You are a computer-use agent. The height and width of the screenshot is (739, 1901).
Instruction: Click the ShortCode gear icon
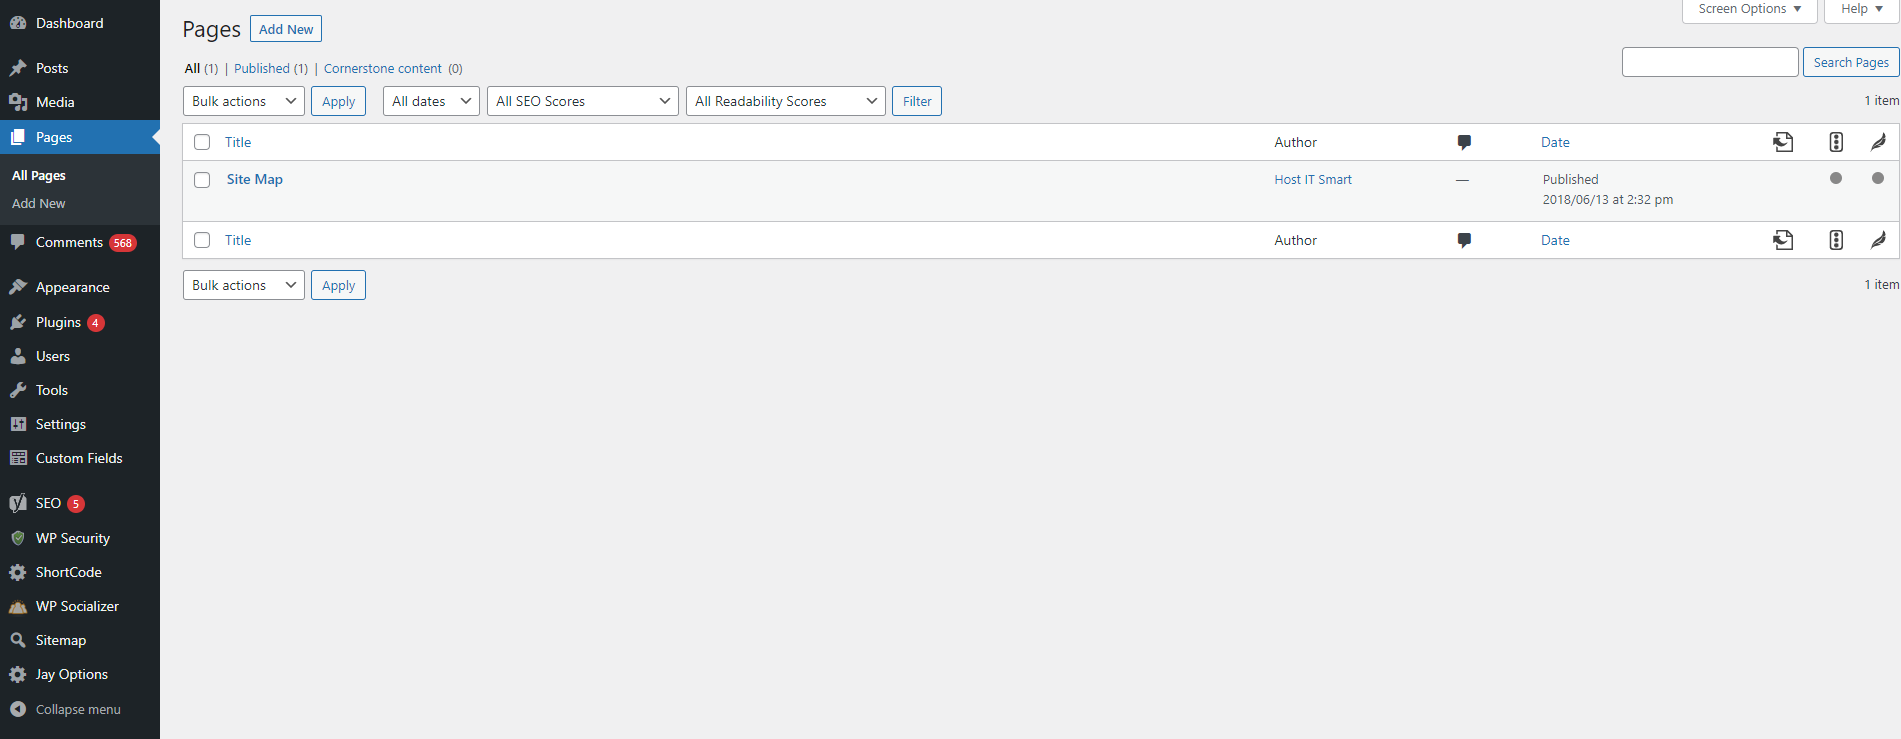click(x=18, y=572)
